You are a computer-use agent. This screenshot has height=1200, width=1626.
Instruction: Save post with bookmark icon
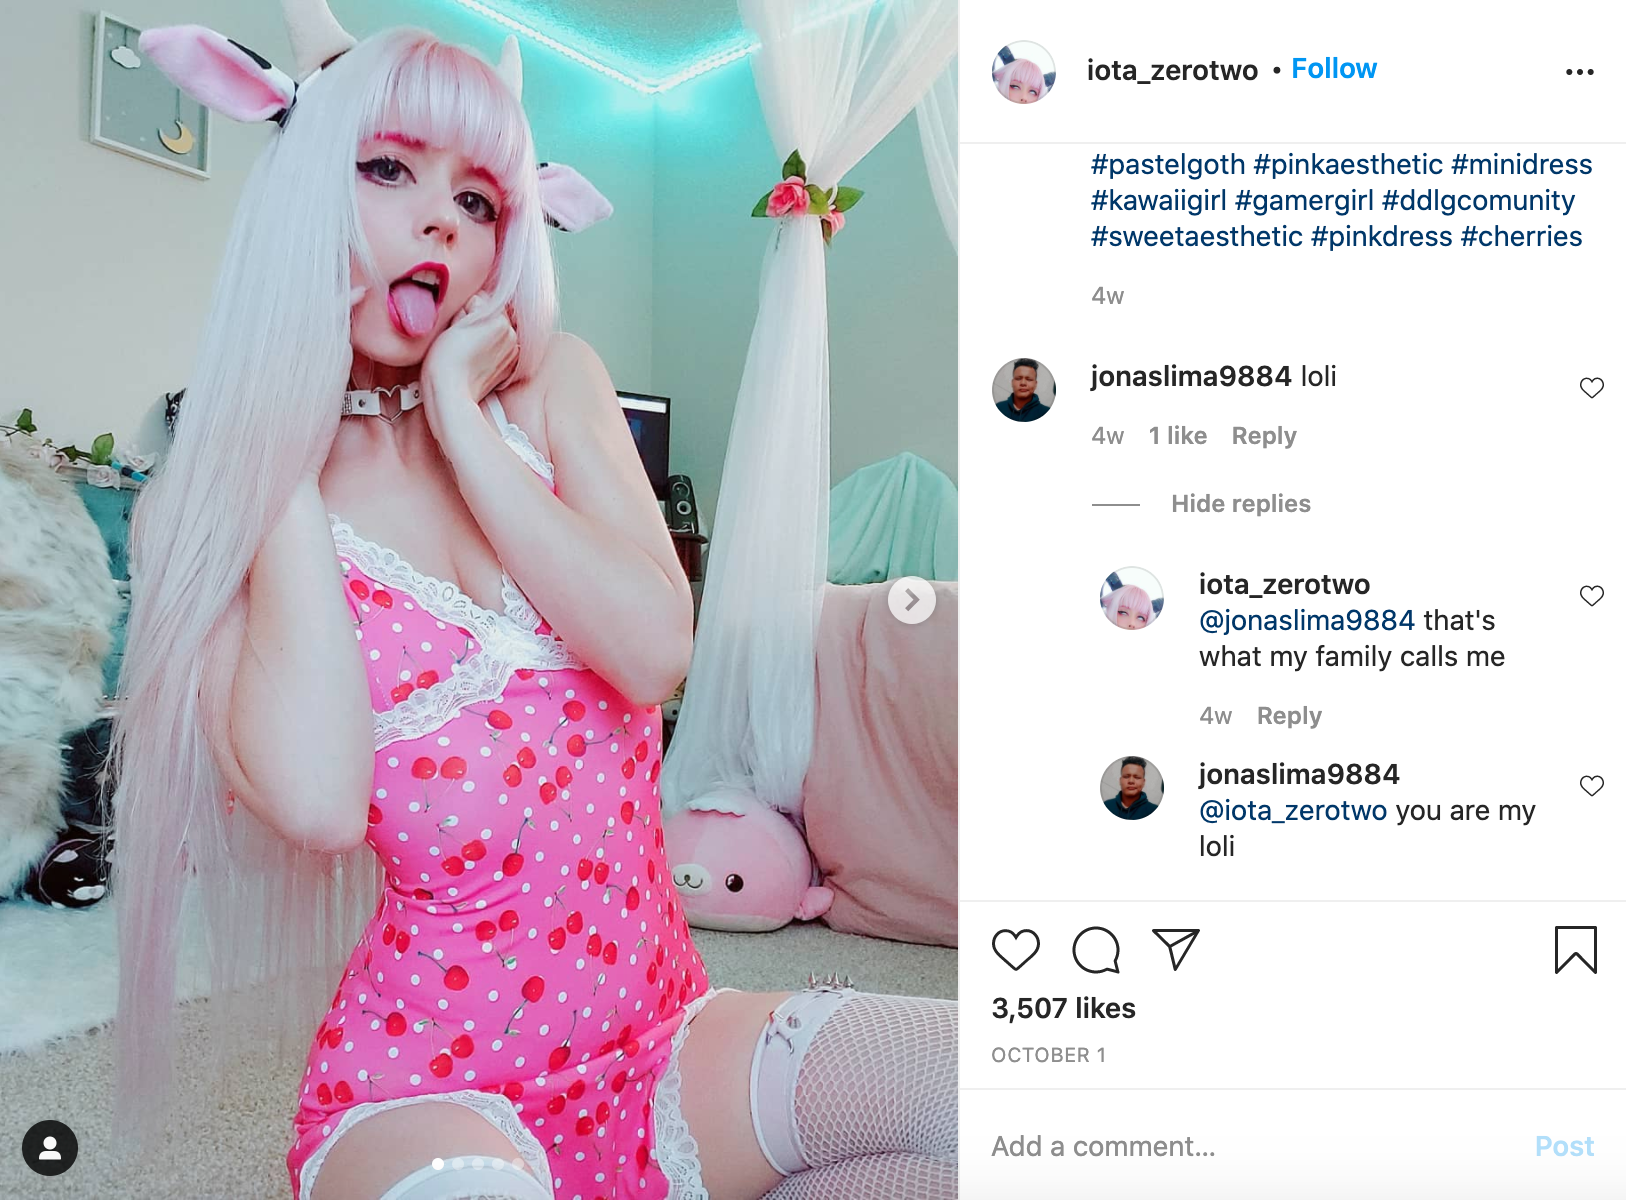pos(1575,950)
